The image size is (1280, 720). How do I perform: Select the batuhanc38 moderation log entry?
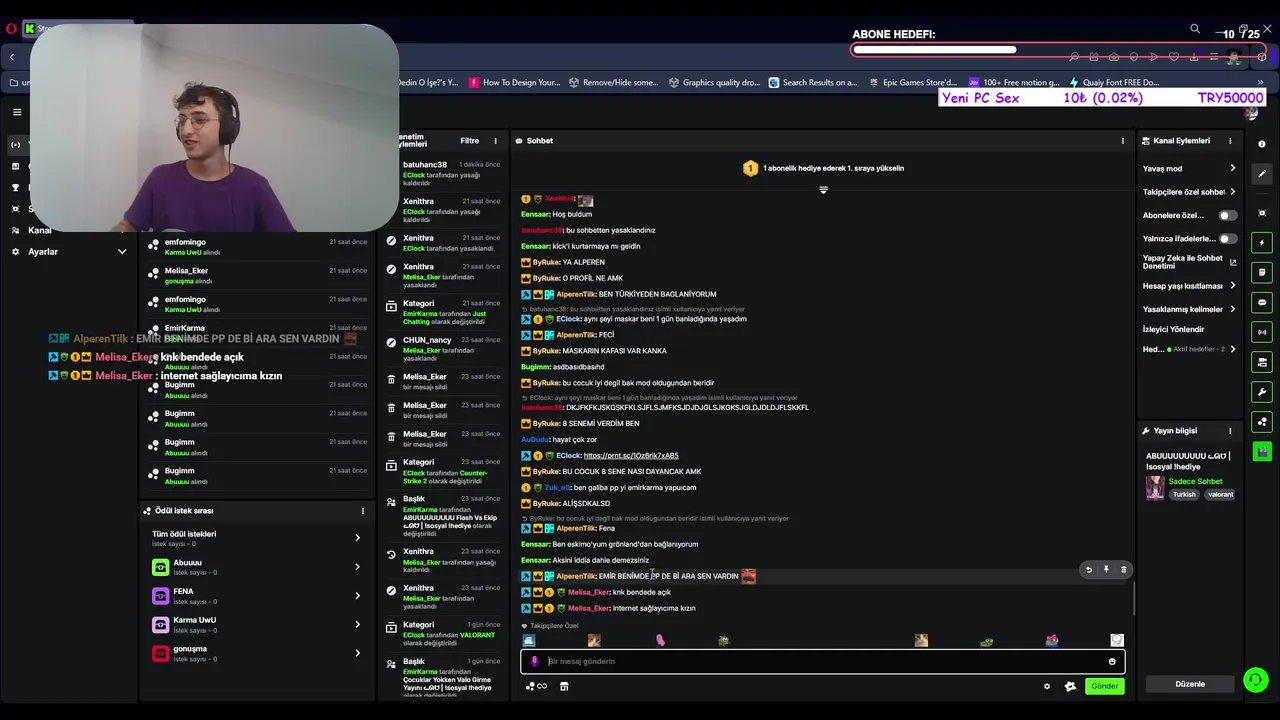(x=443, y=174)
